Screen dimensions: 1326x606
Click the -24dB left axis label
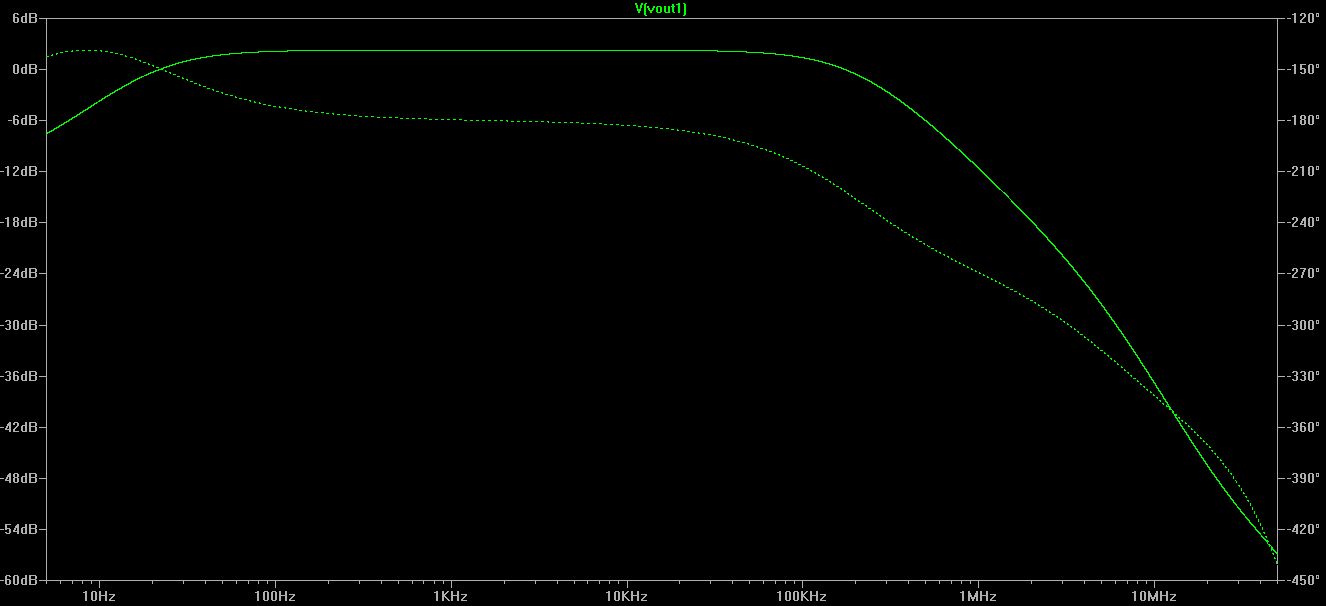(21, 273)
